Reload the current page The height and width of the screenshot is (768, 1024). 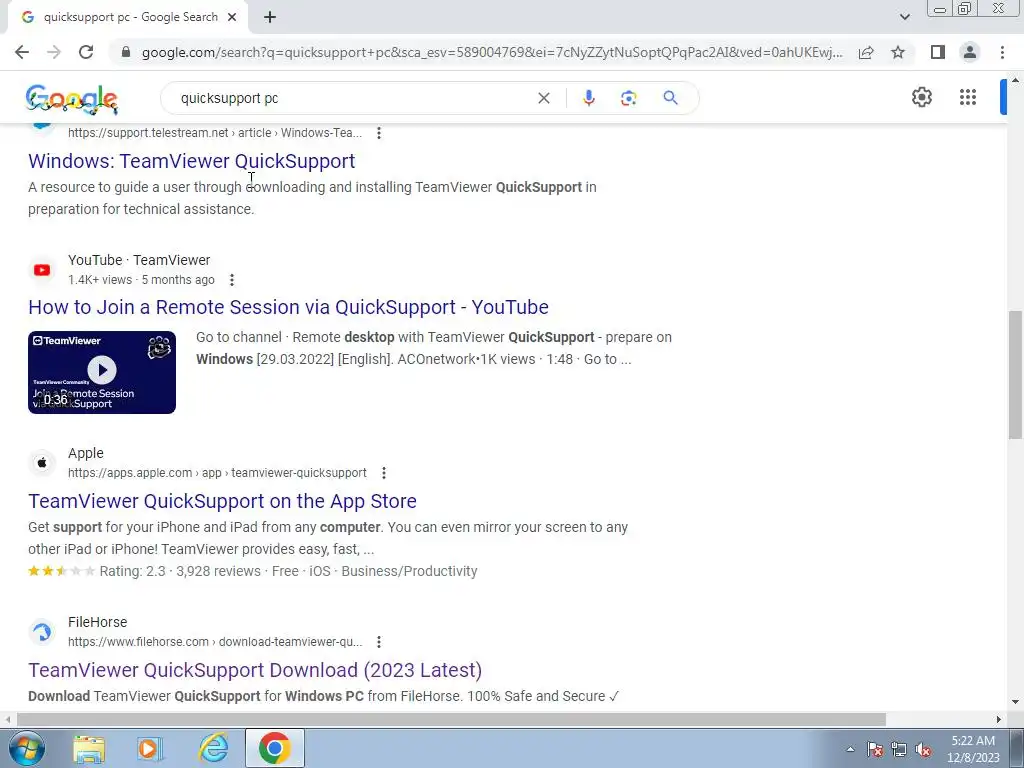point(86,52)
